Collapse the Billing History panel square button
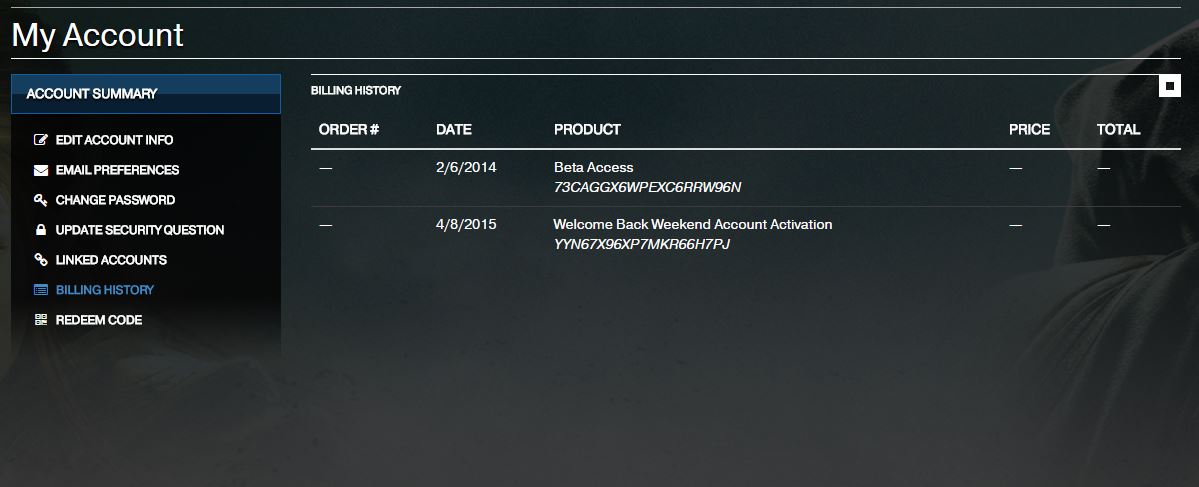This screenshot has width=1199, height=487. coord(1169,86)
